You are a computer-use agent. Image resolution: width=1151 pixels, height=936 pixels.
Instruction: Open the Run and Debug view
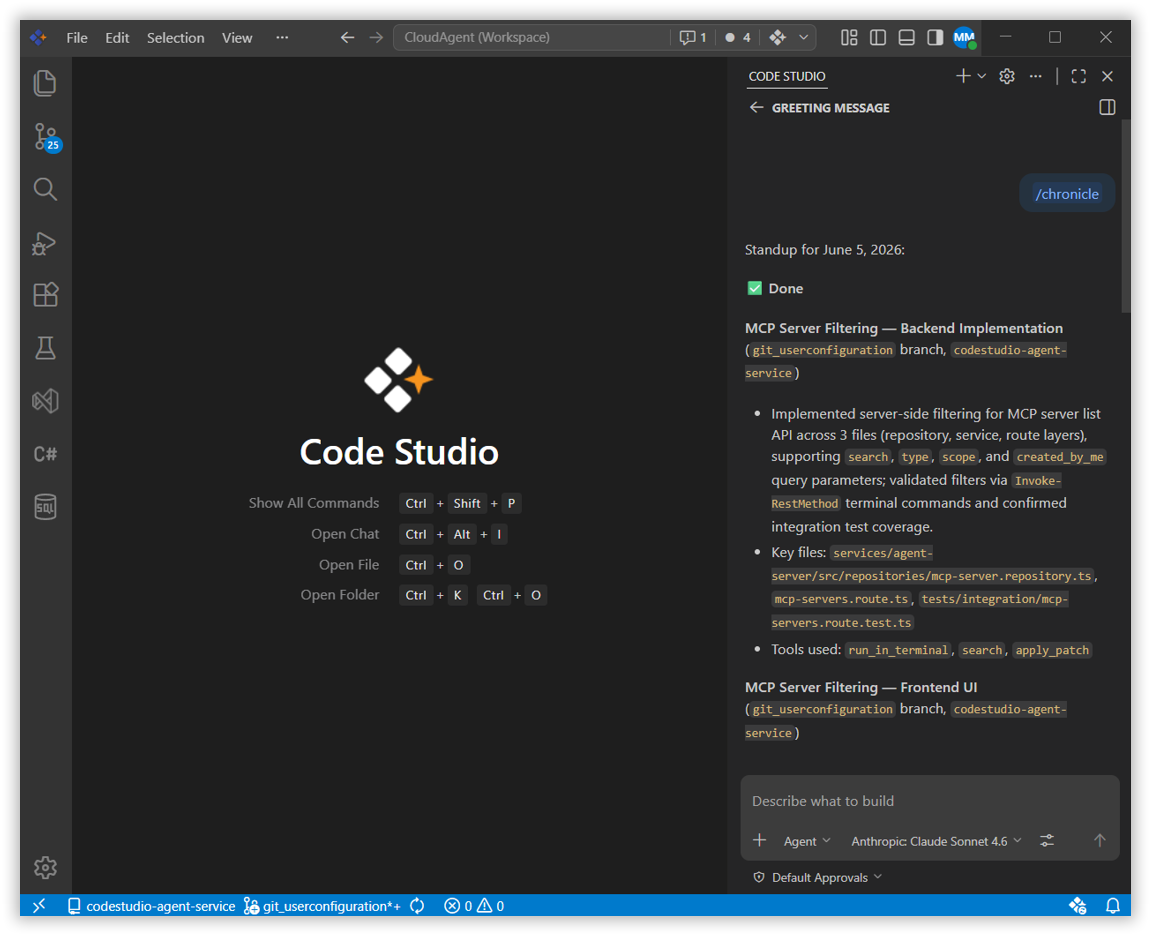(x=45, y=243)
